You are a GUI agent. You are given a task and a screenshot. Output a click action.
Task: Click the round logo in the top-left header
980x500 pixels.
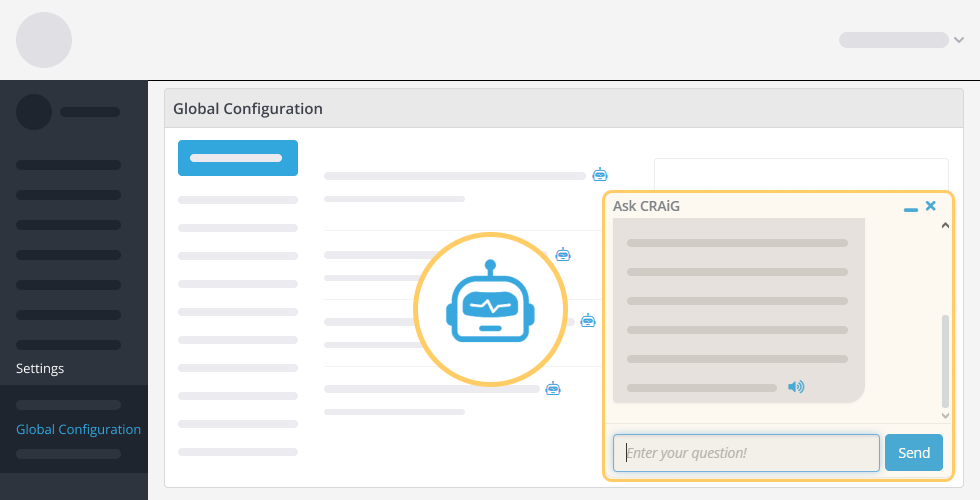[x=44, y=40]
